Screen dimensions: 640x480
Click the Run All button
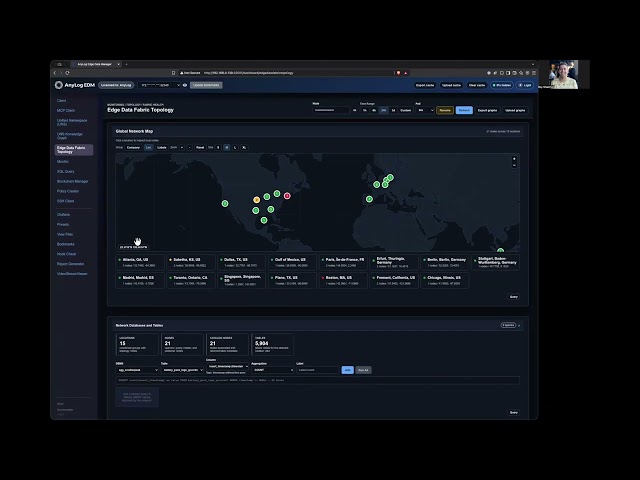[x=363, y=370]
